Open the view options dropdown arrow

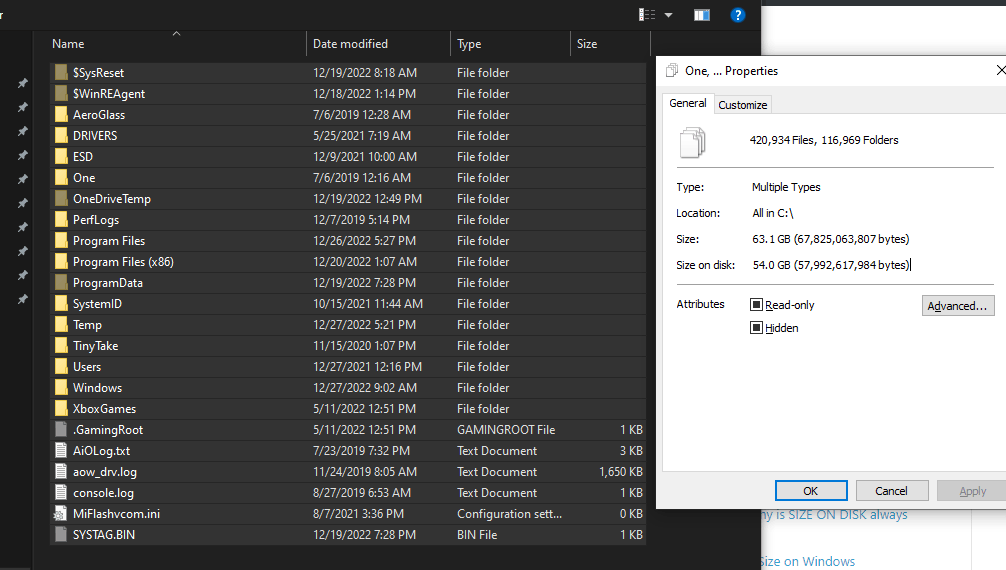668,15
